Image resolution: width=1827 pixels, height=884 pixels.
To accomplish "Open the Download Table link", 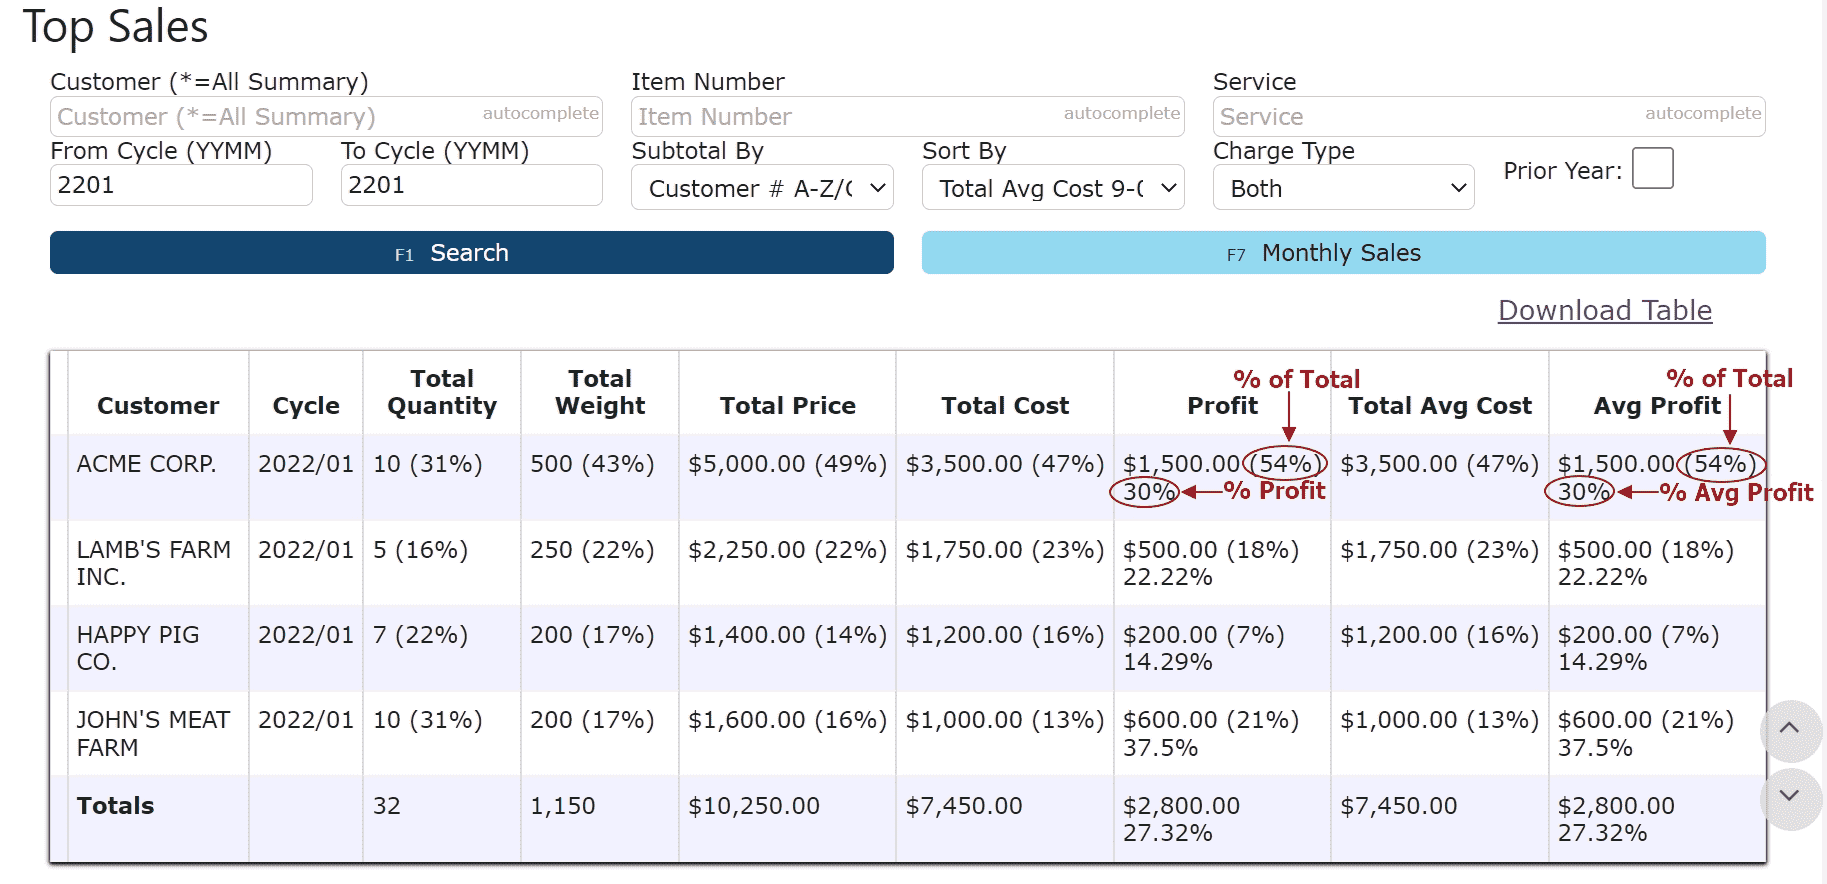I will (x=1605, y=311).
